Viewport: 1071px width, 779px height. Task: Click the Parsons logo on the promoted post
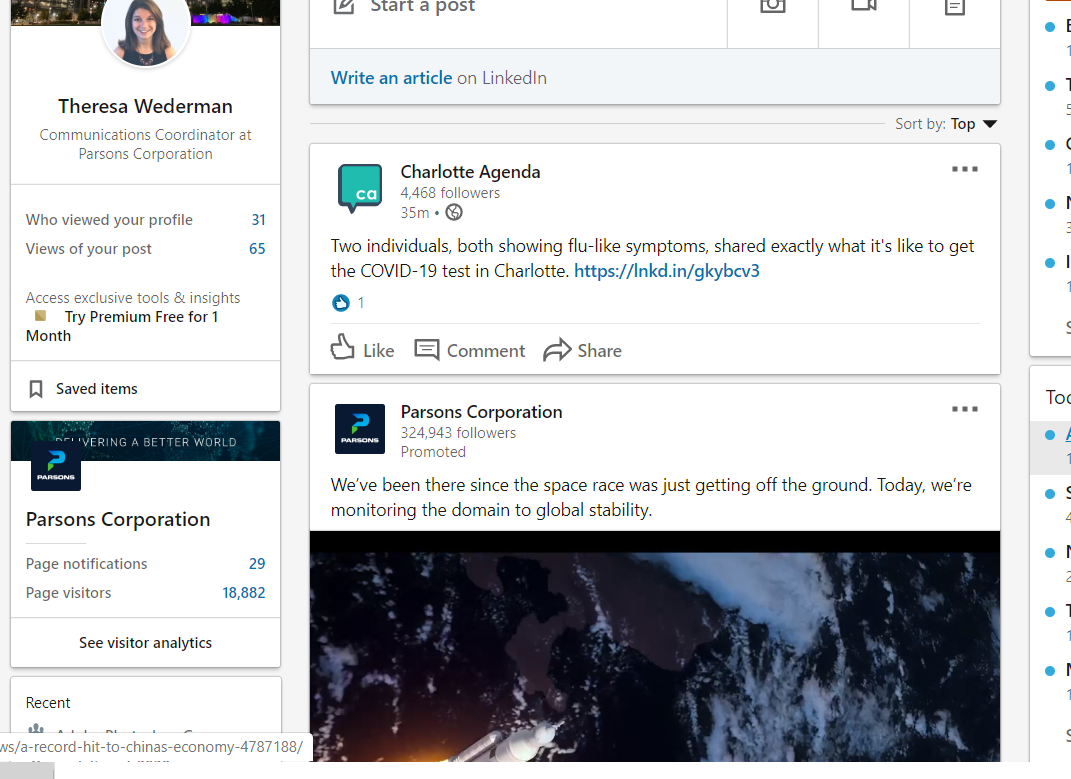tap(360, 429)
